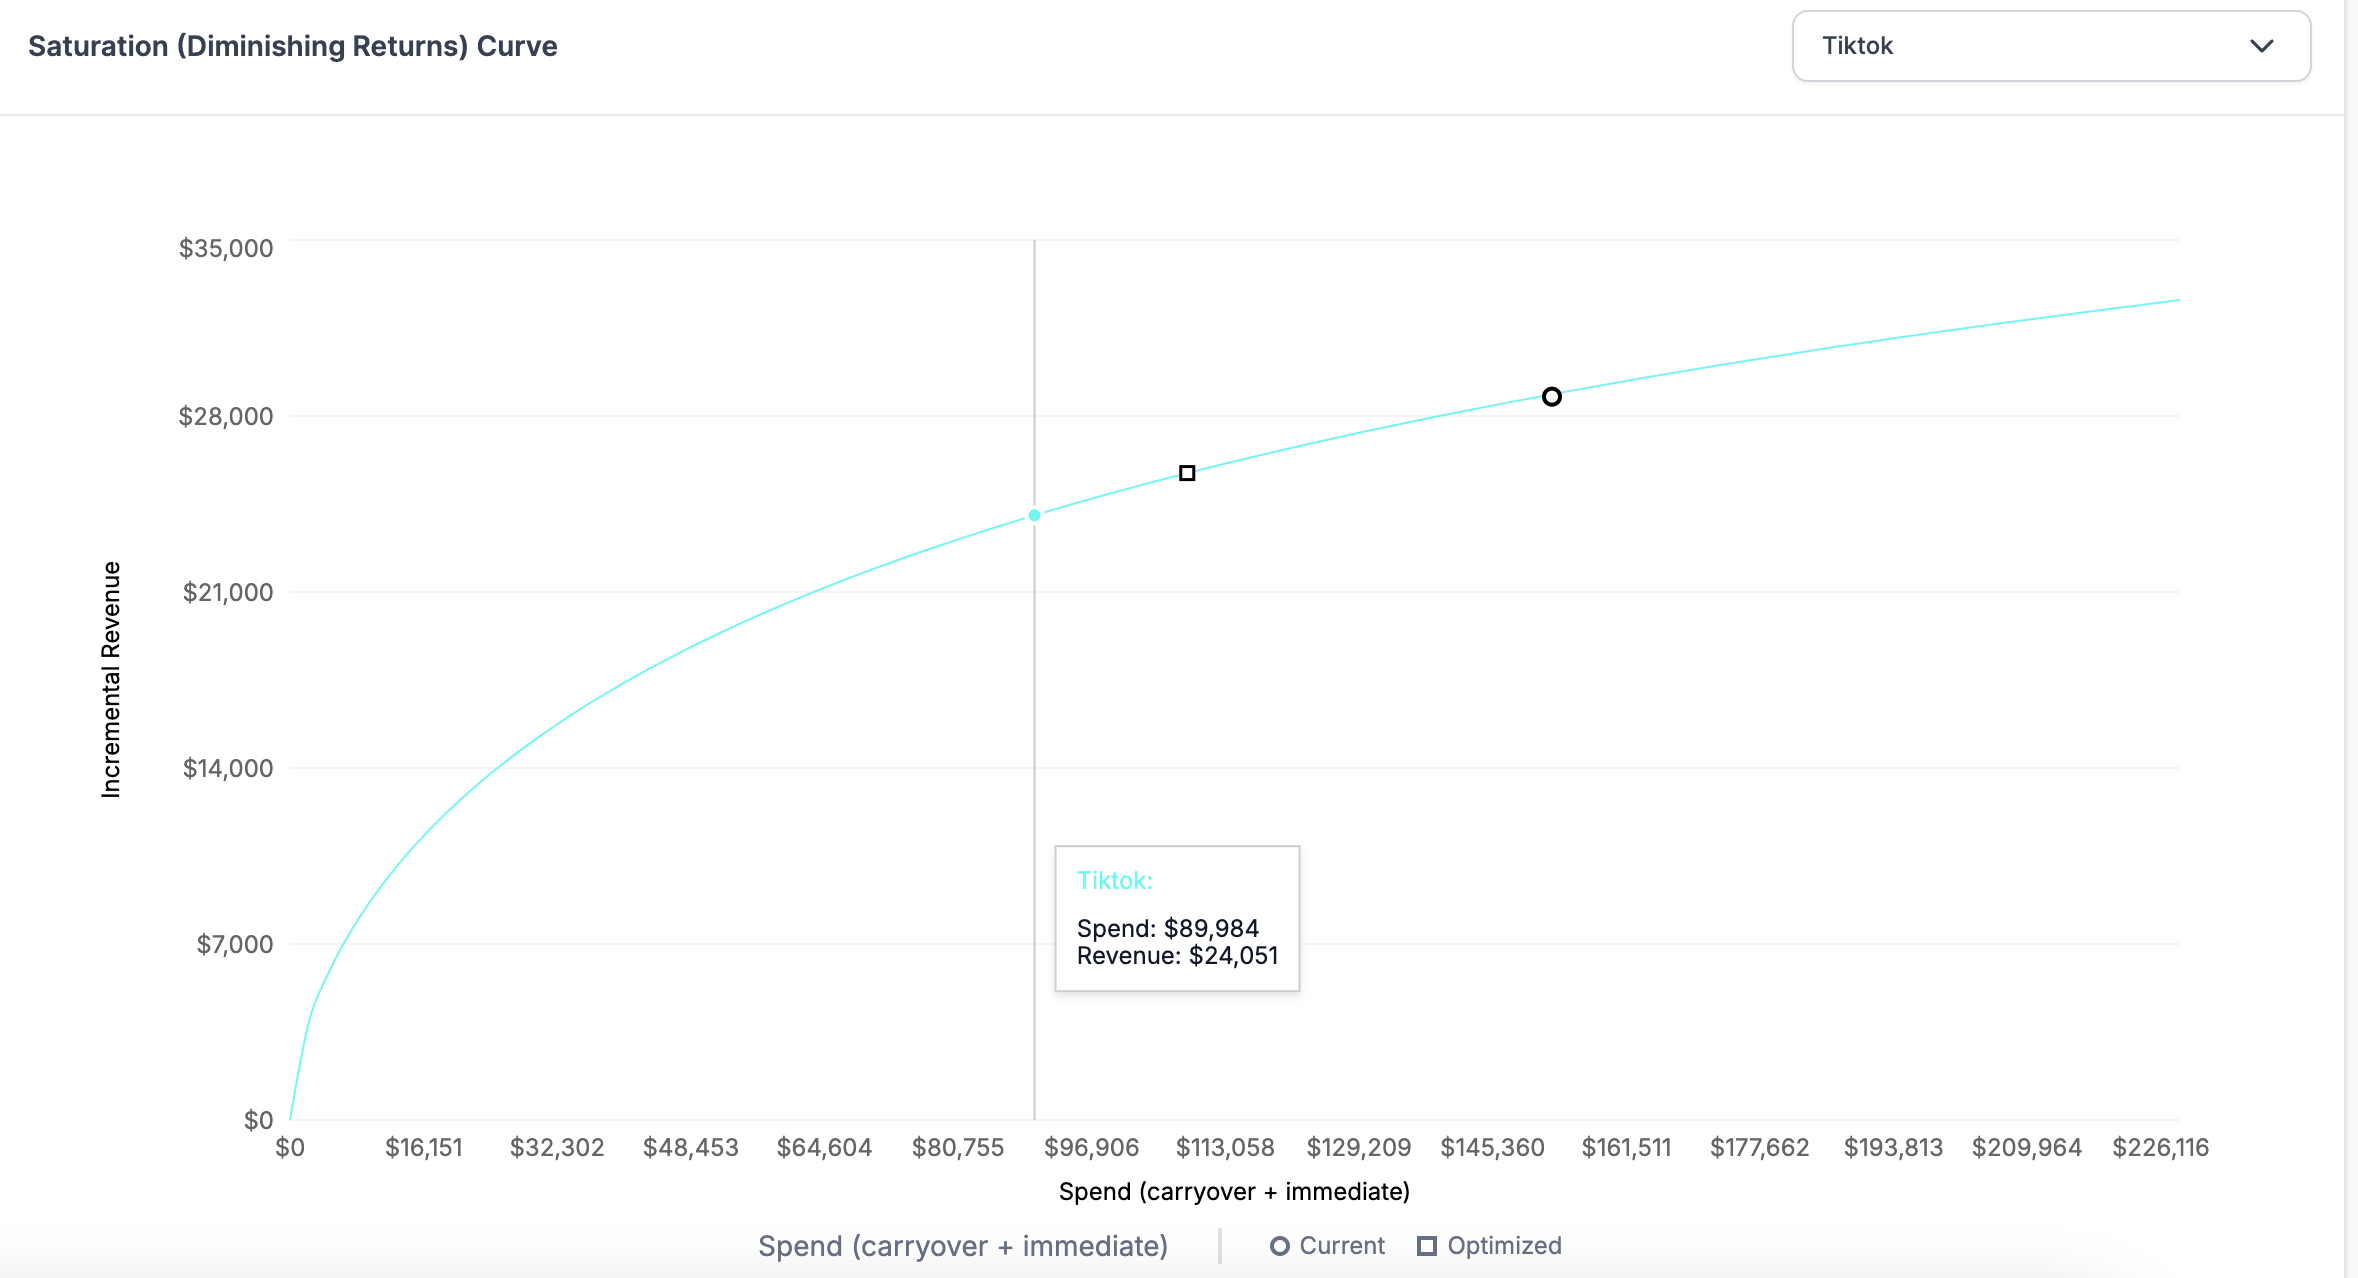Click the Current spend circle marker on curve

tap(1551, 397)
